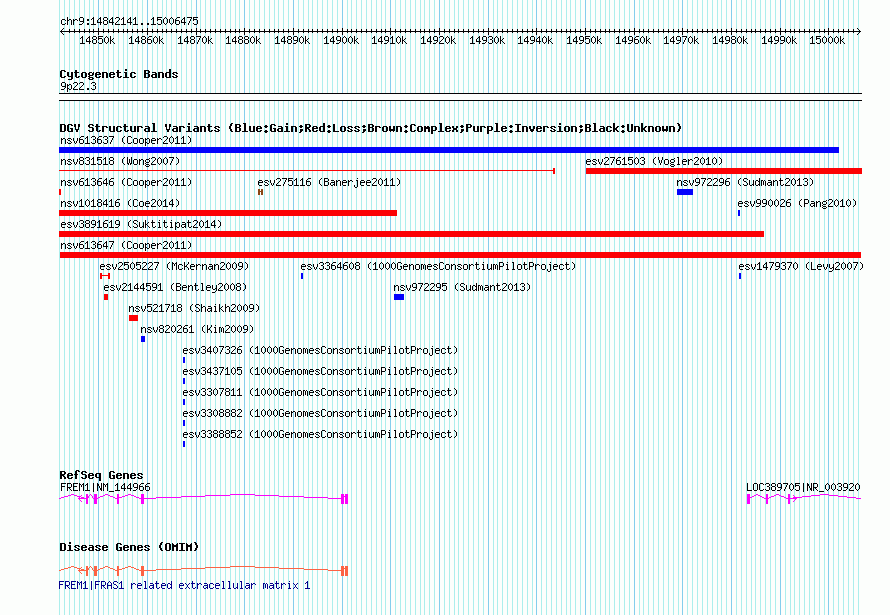
Task: Click the red nsv1018416 loss bar
Action: pos(228,213)
